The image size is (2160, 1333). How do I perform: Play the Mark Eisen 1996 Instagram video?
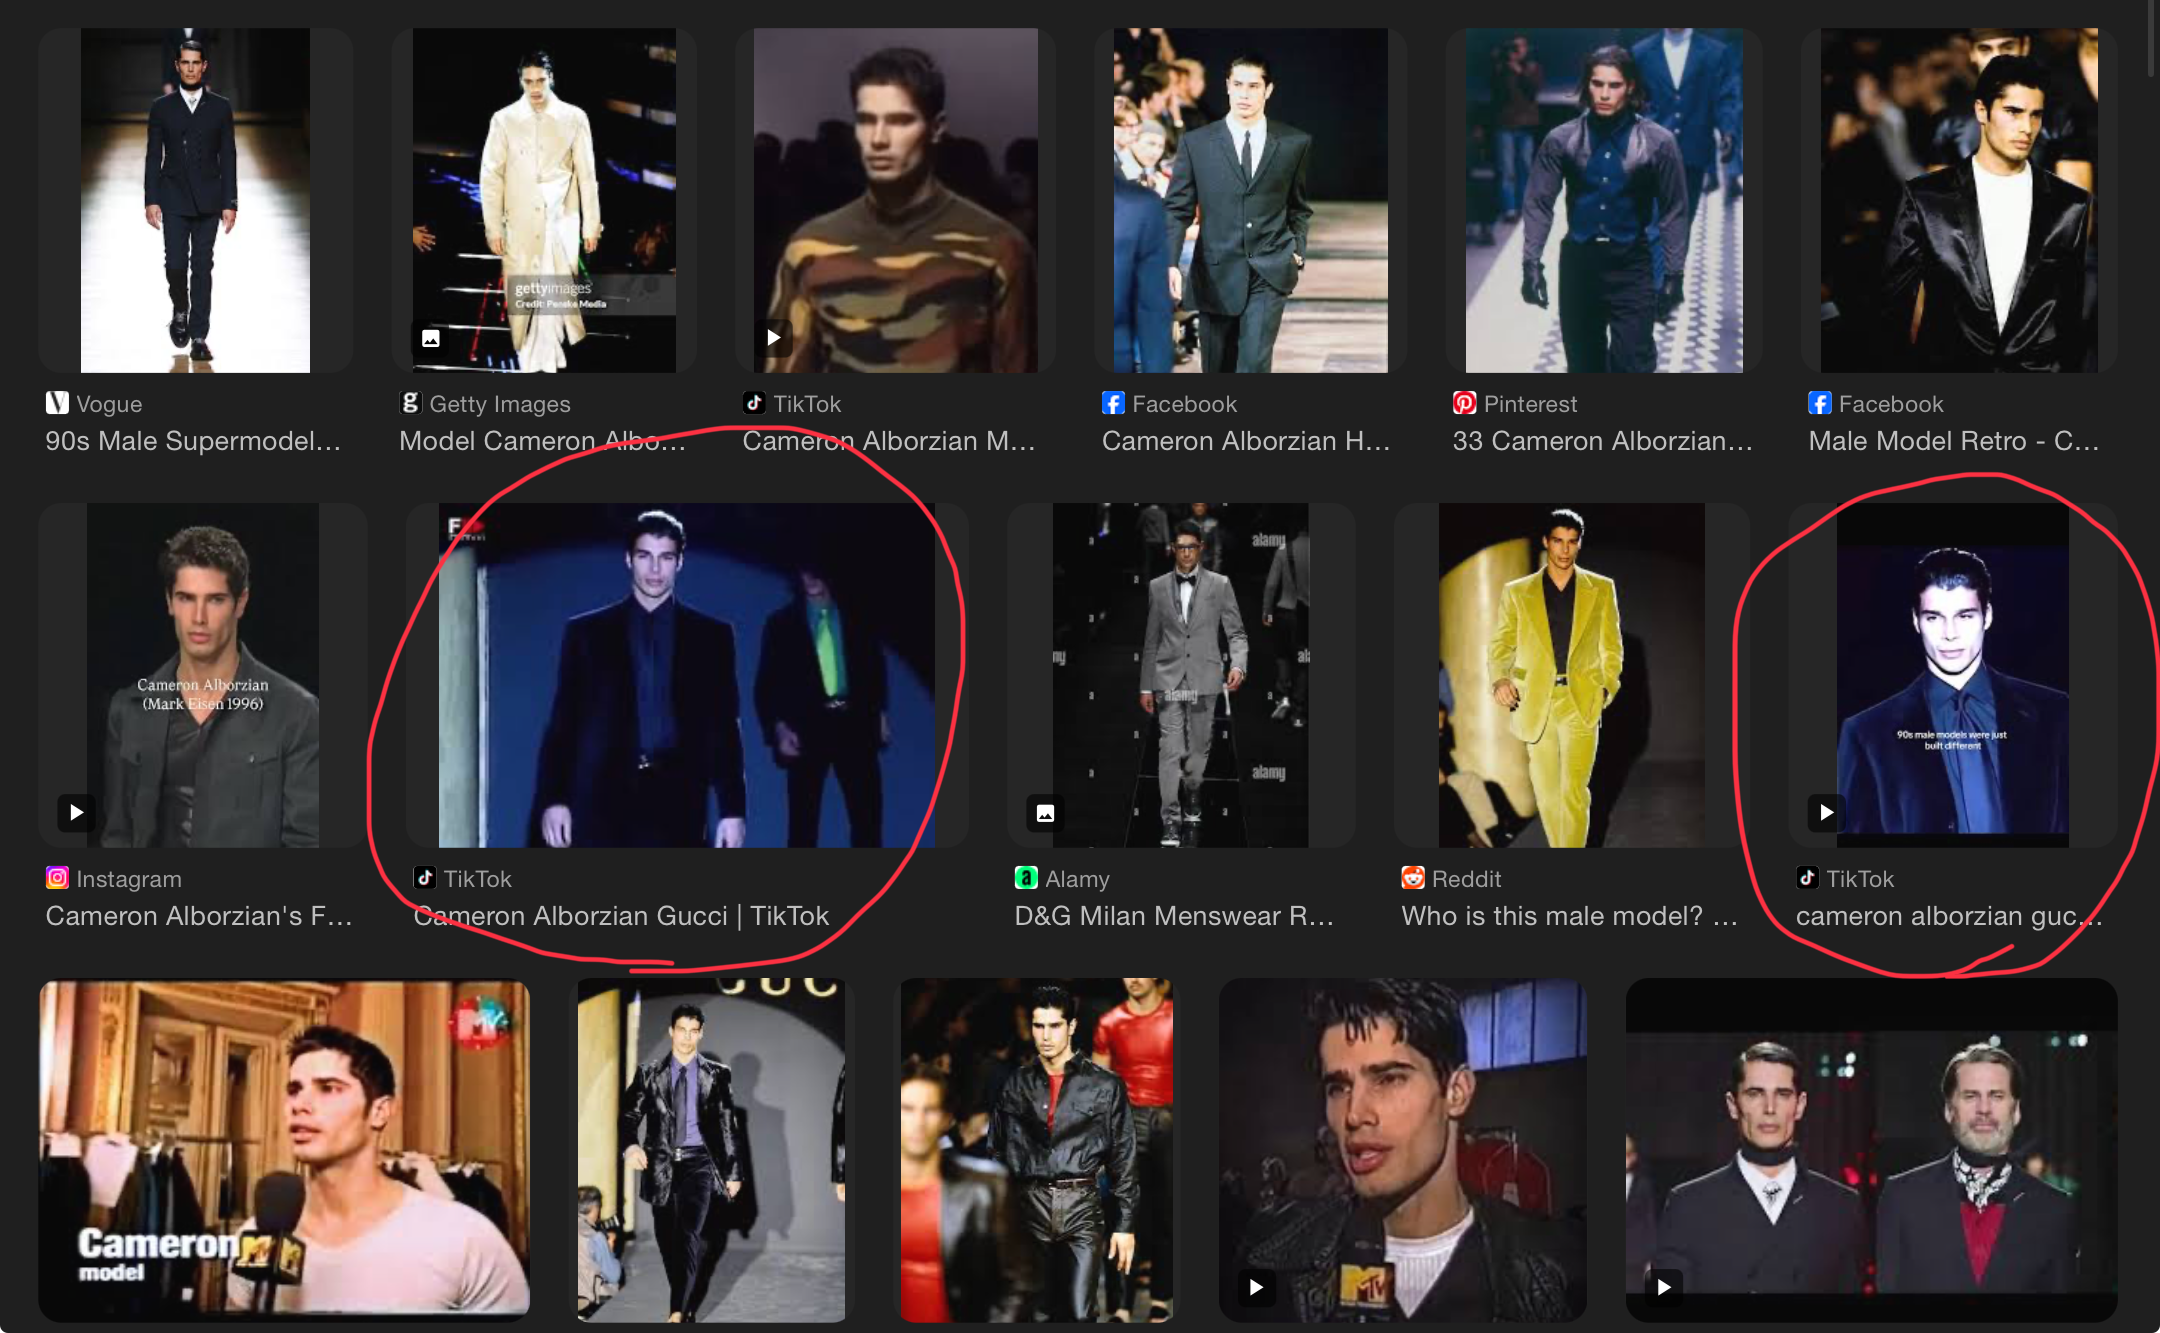point(76,812)
